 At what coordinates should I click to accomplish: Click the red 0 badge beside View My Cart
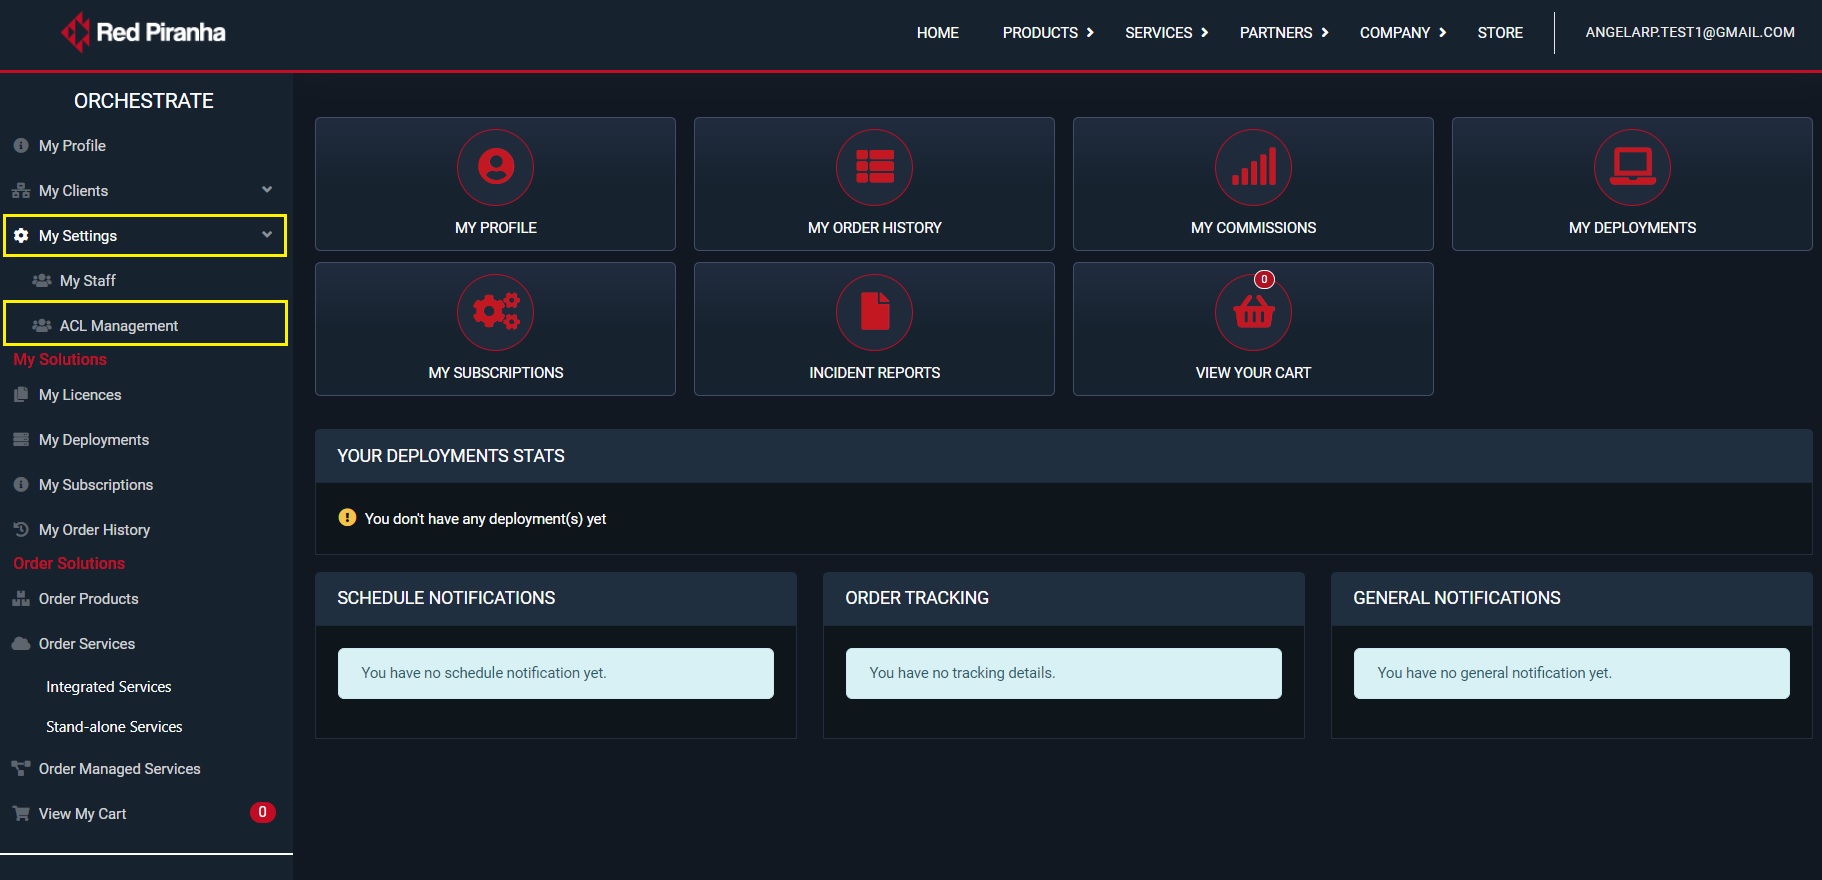point(262,813)
